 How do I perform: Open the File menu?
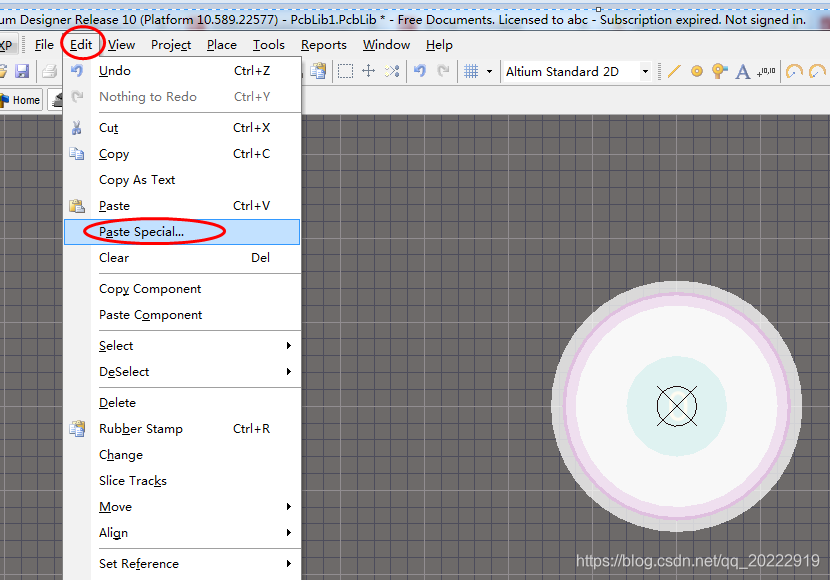point(44,45)
